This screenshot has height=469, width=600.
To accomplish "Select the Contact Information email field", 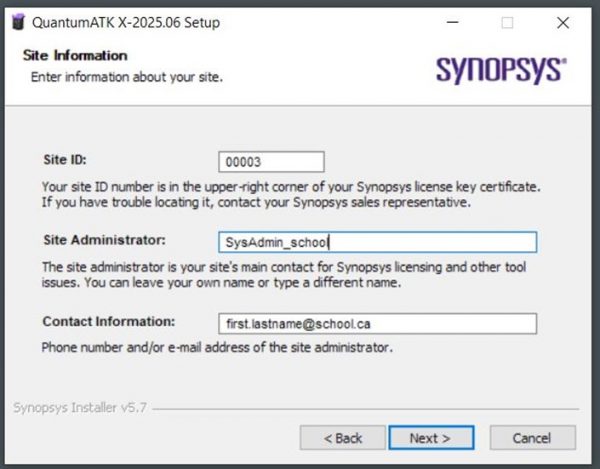I will [377, 324].
